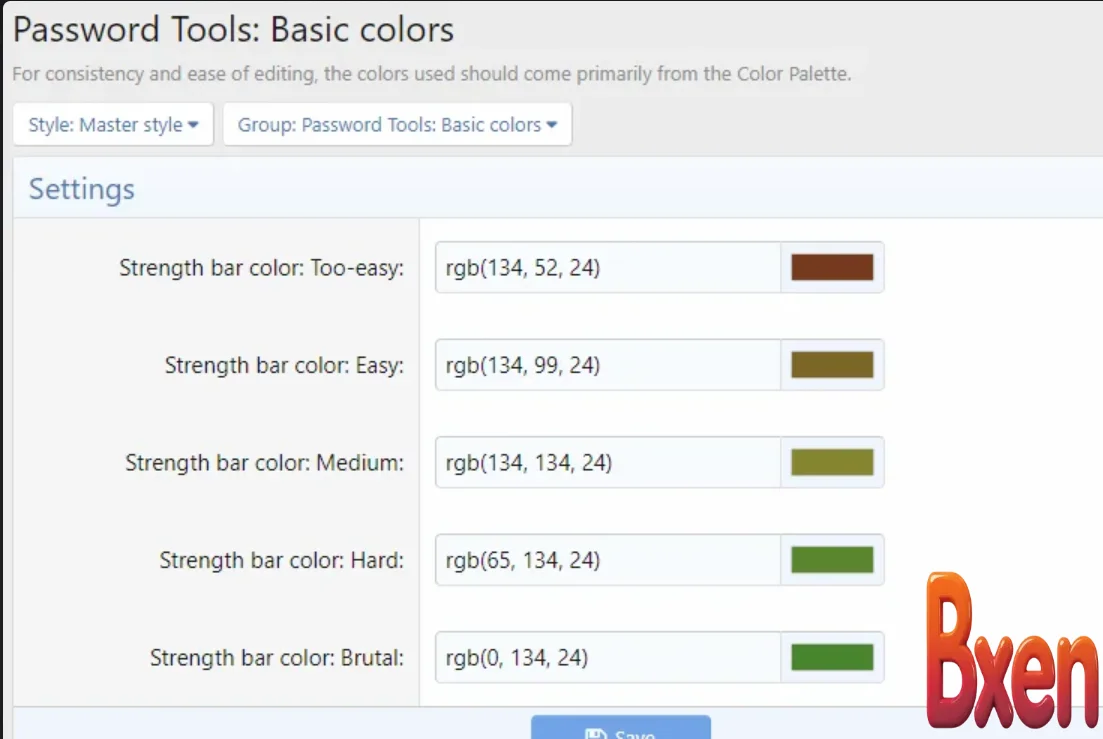1103x739 pixels.
Task: Open the Hard strength color picker swatch
Action: (832, 560)
